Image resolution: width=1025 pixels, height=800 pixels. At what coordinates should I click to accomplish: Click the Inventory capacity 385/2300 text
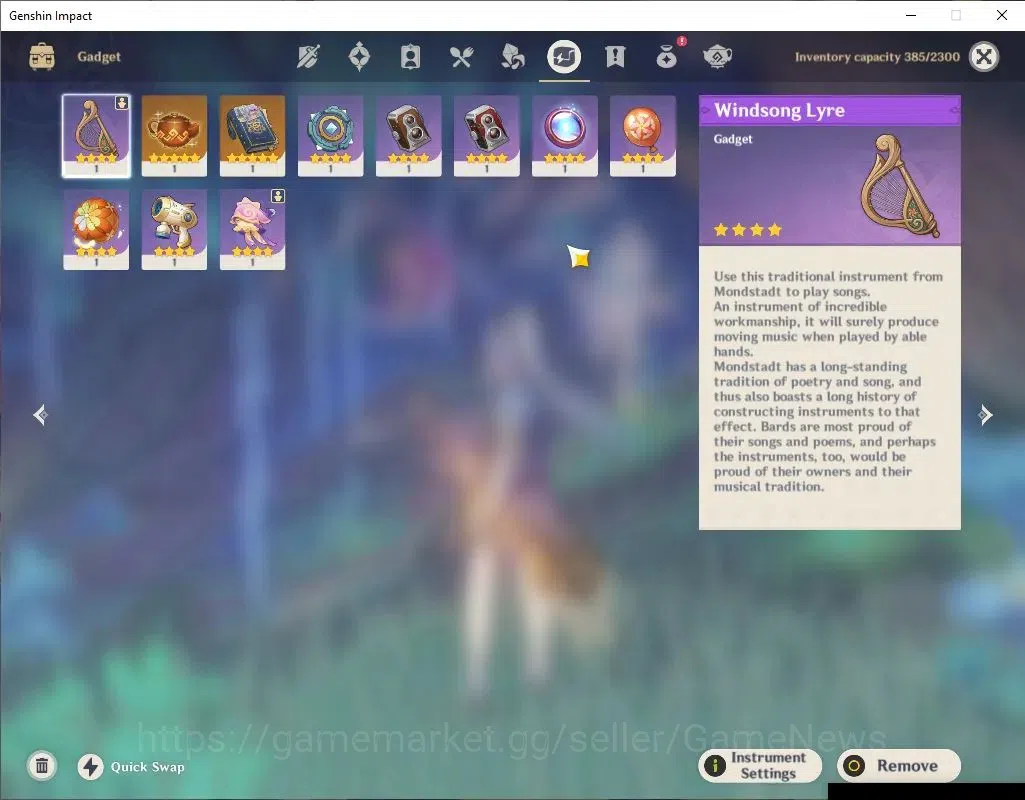(x=877, y=57)
